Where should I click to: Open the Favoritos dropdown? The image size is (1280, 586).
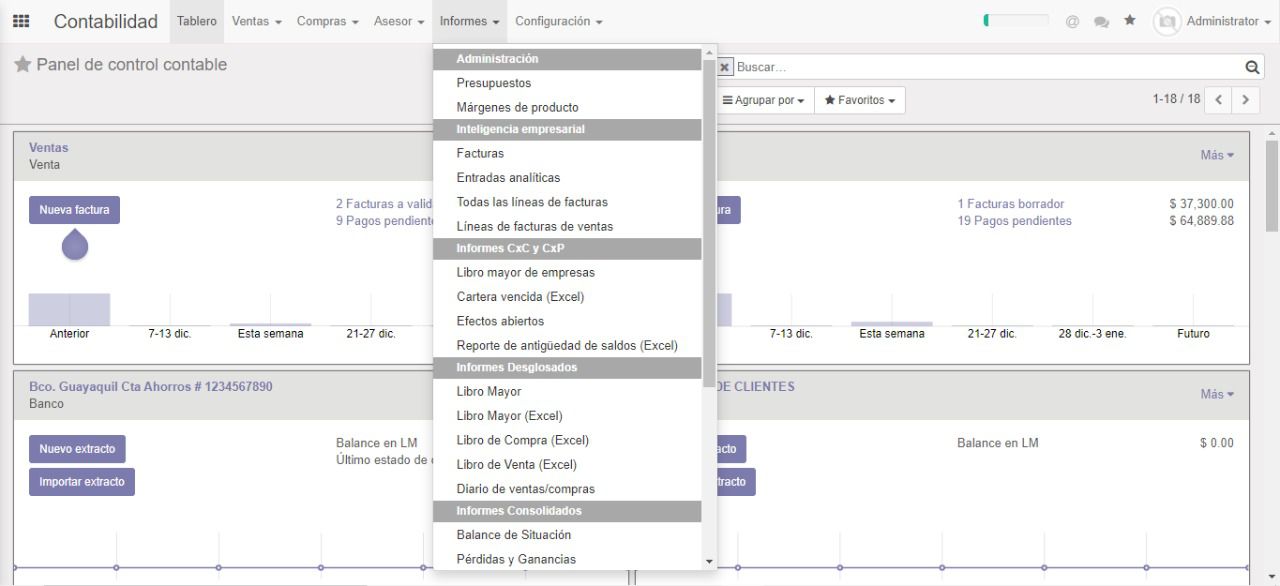tap(859, 100)
